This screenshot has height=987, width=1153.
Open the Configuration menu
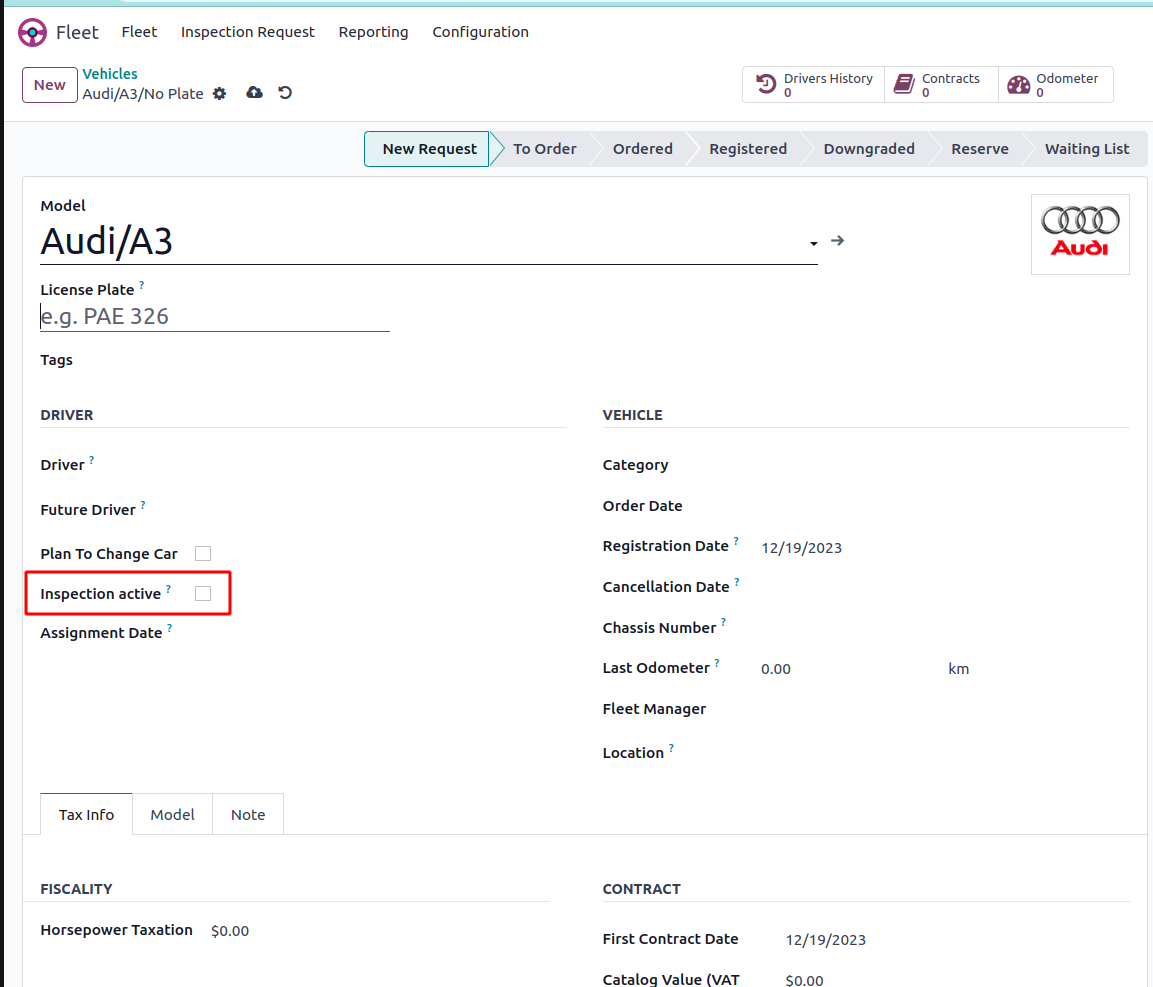(480, 32)
